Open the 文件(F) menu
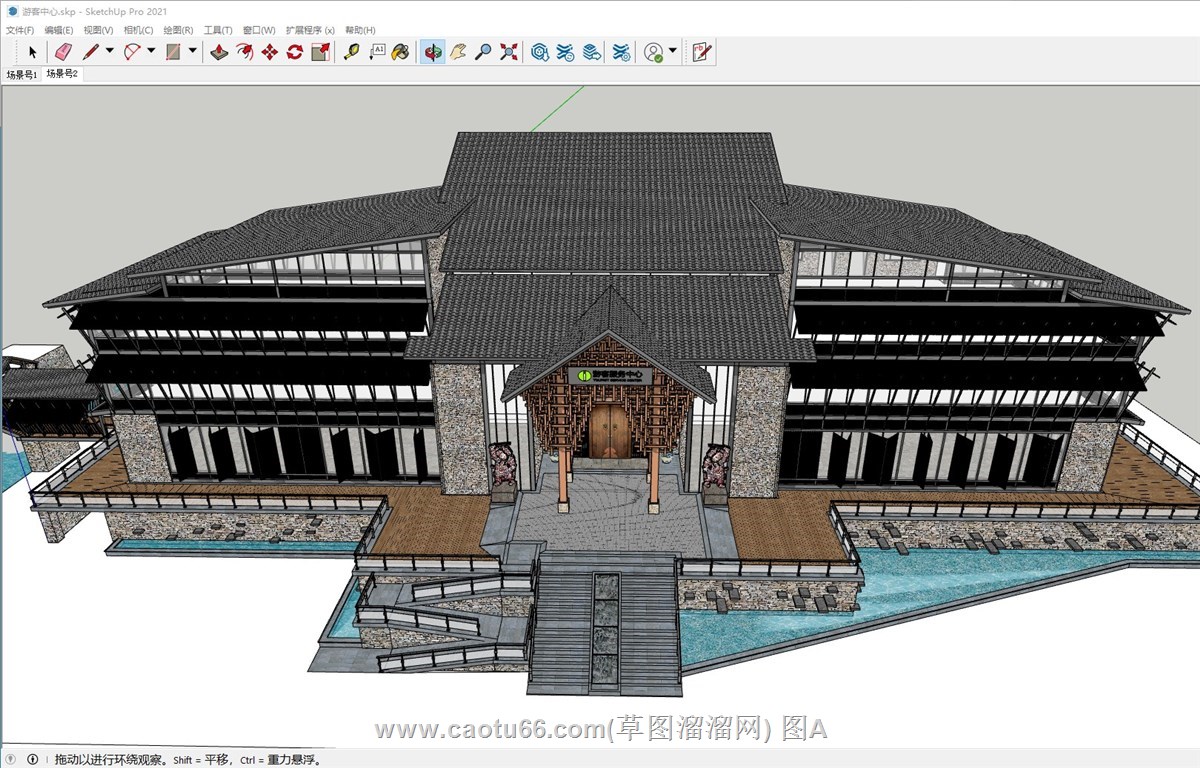This screenshot has height=768, width=1200. (20, 31)
